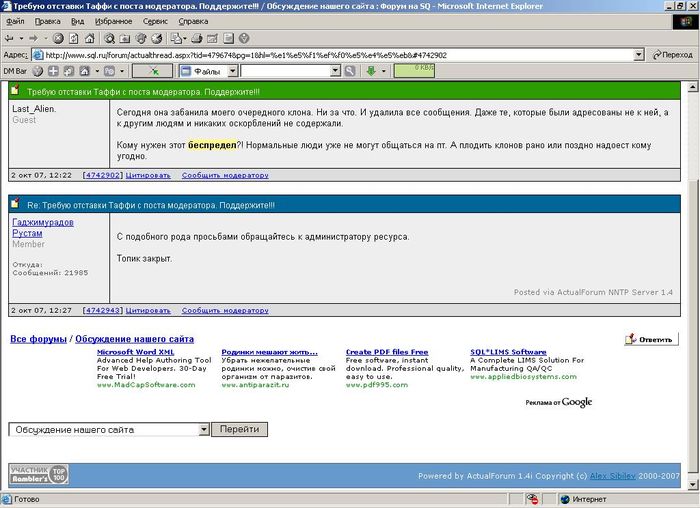
Task: Click the Ответить reply button
Action: click(652, 340)
